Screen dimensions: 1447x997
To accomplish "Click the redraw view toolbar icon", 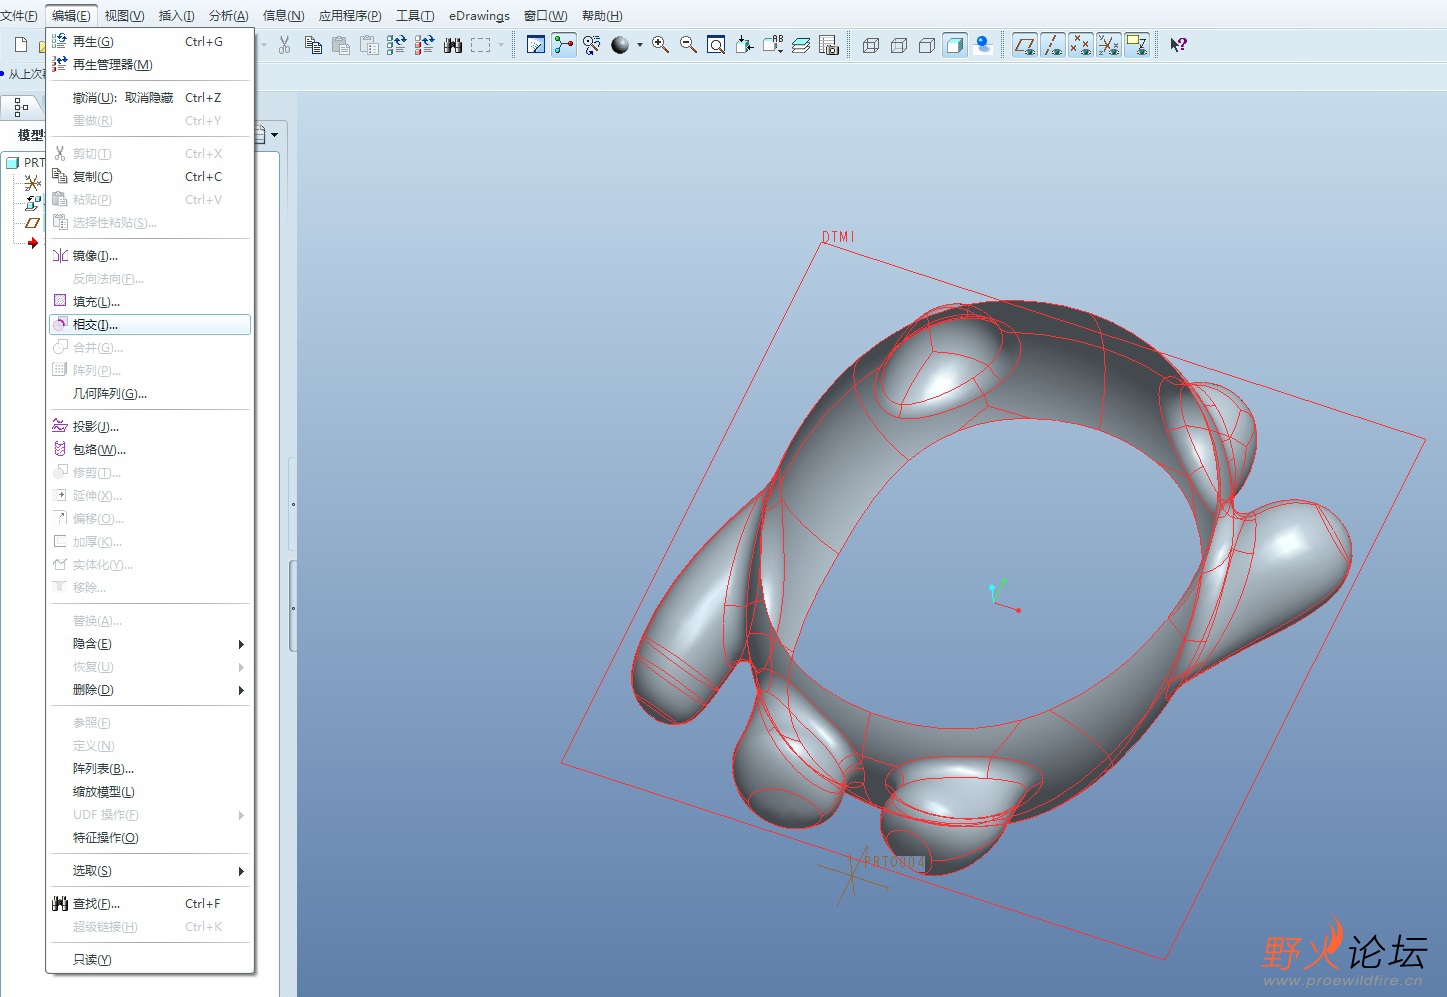I will (536, 45).
